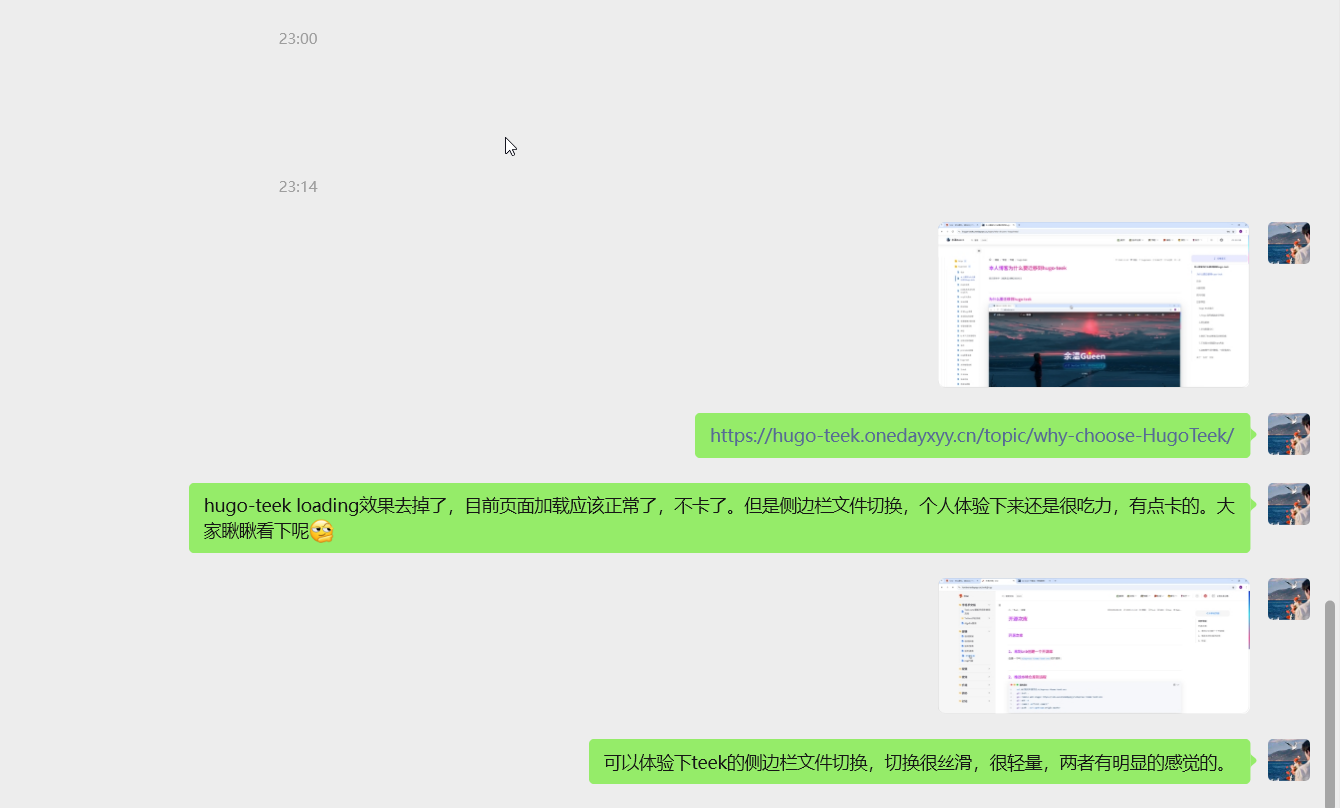Click the 23:00 timestamp label
Screen dimensions: 1340x808
(x=298, y=39)
